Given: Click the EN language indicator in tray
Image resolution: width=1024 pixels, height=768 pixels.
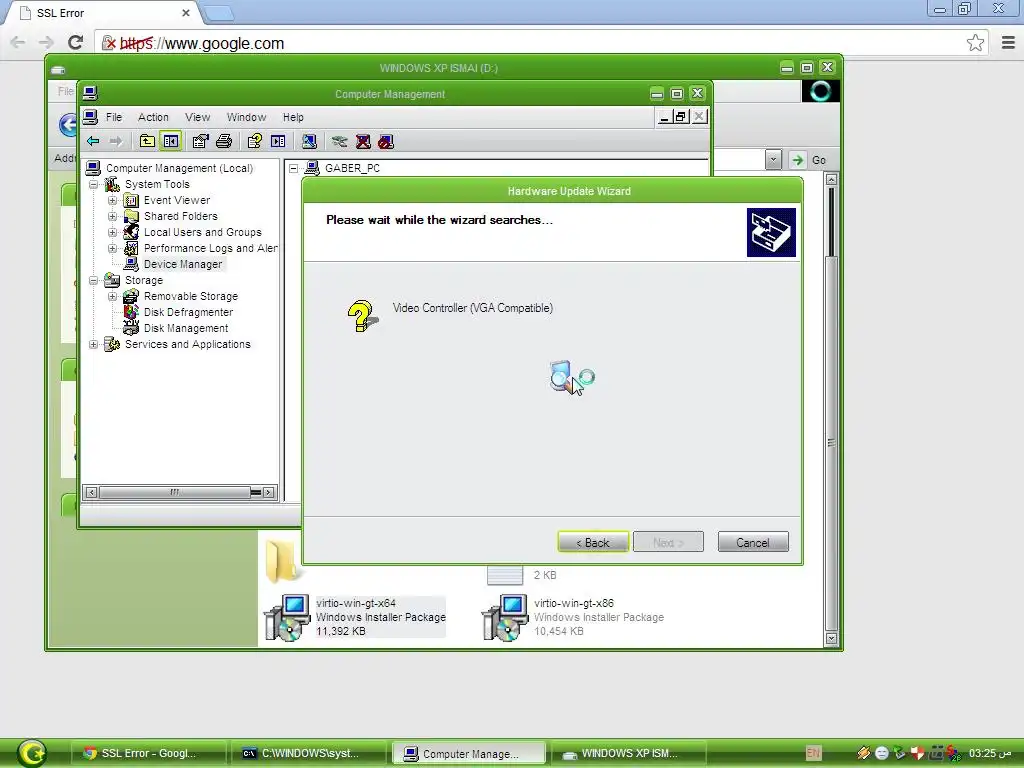Looking at the screenshot, I should [x=813, y=753].
